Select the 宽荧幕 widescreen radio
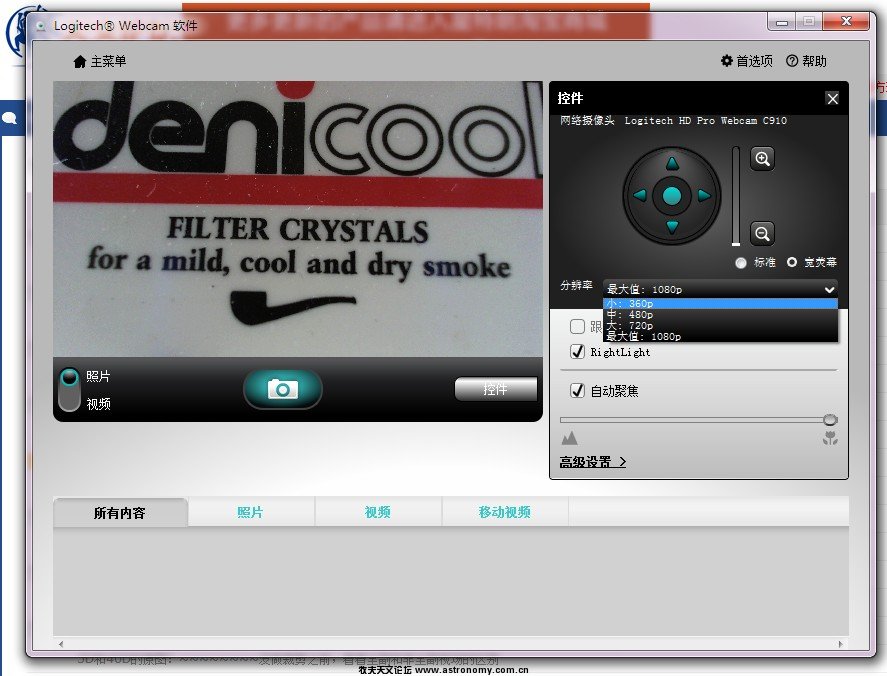The height and width of the screenshot is (676, 887). point(792,262)
